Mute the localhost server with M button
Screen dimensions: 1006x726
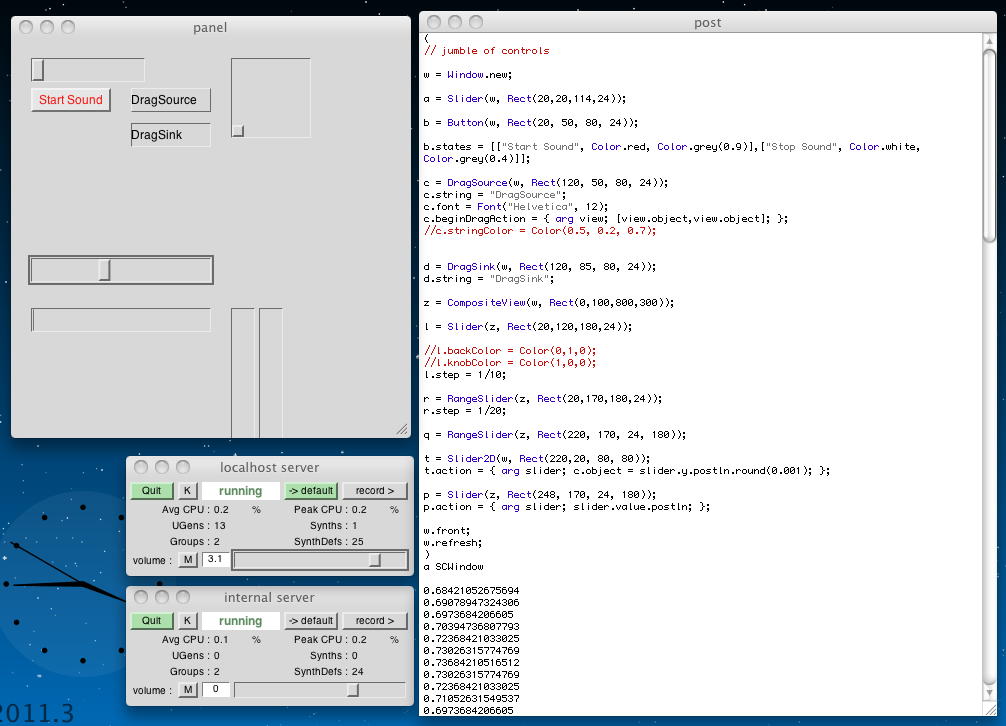coord(187,560)
